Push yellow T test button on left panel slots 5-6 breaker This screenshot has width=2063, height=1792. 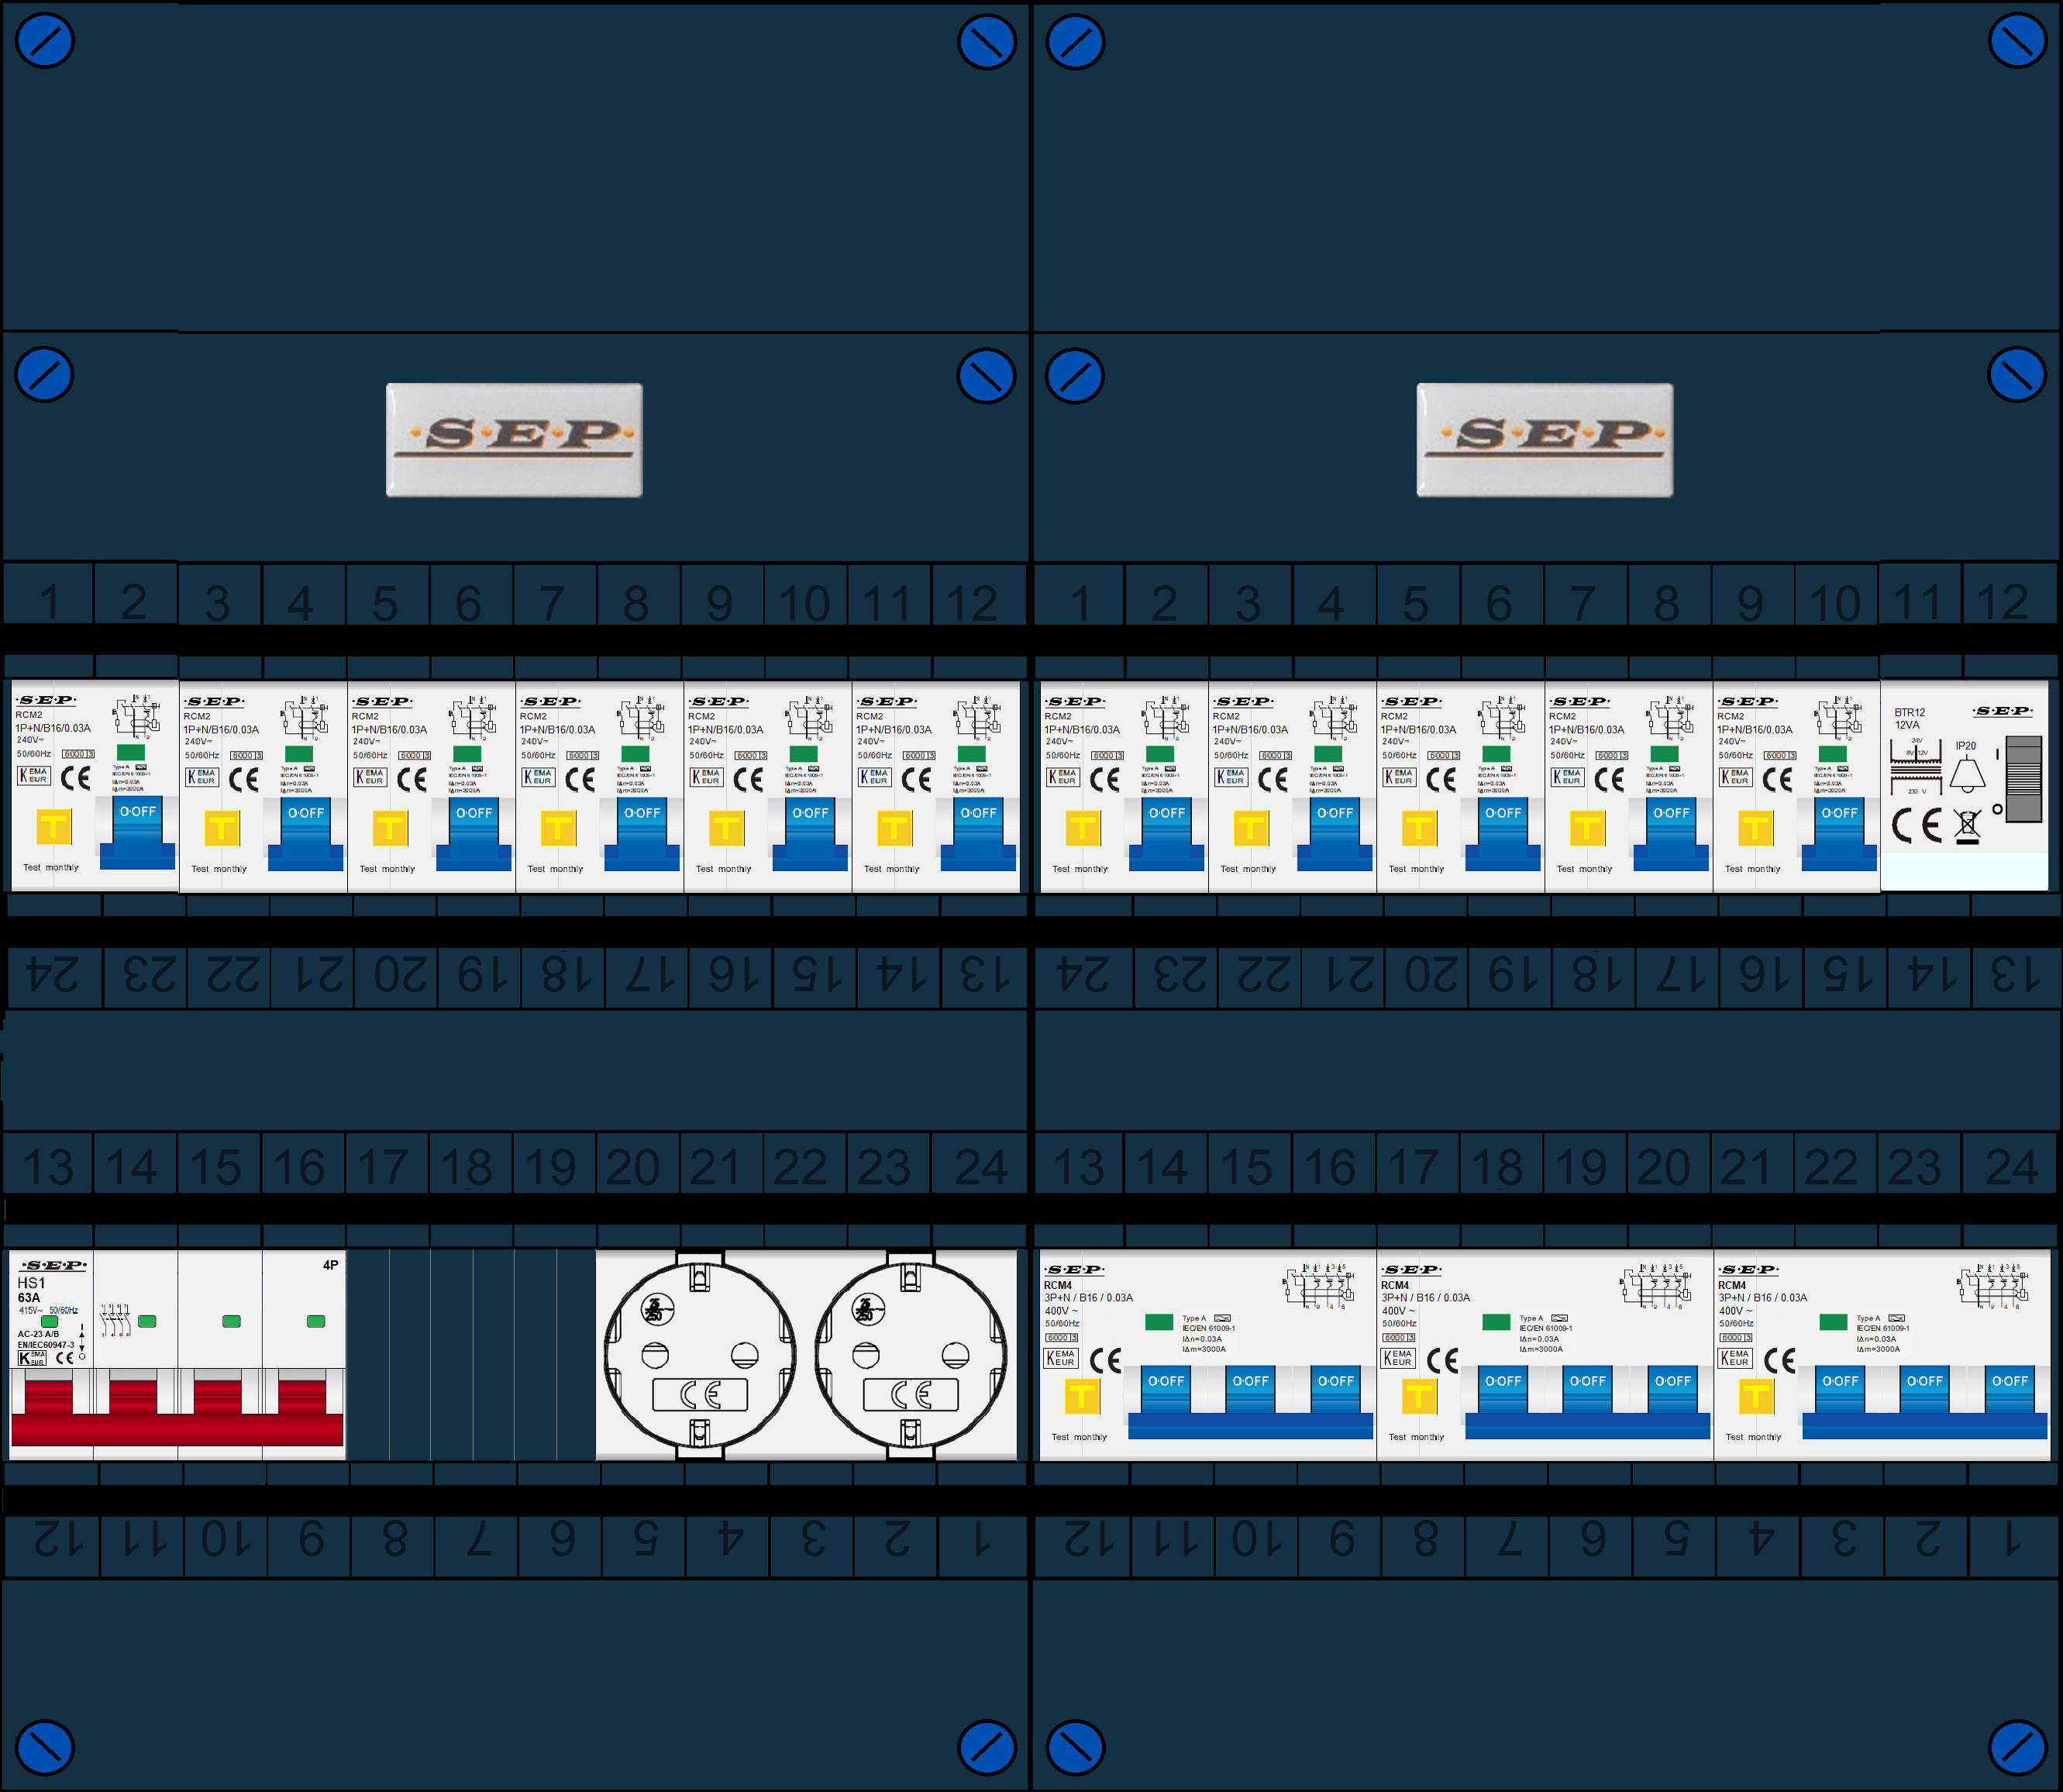tap(390, 829)
